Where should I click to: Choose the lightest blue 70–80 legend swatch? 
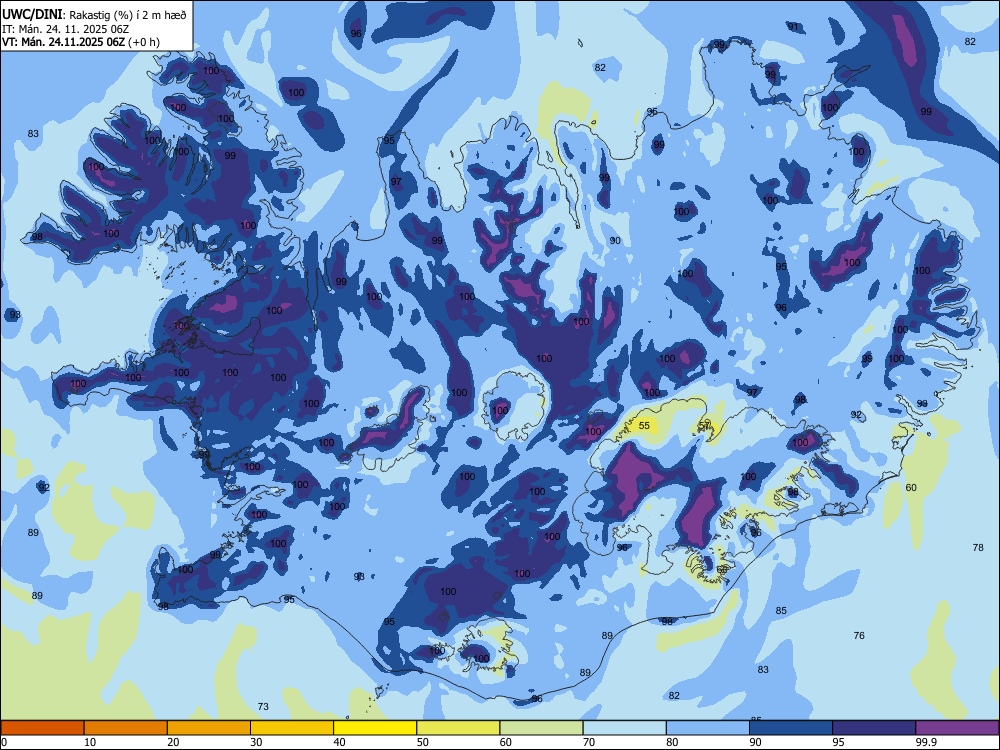point(624,728)
